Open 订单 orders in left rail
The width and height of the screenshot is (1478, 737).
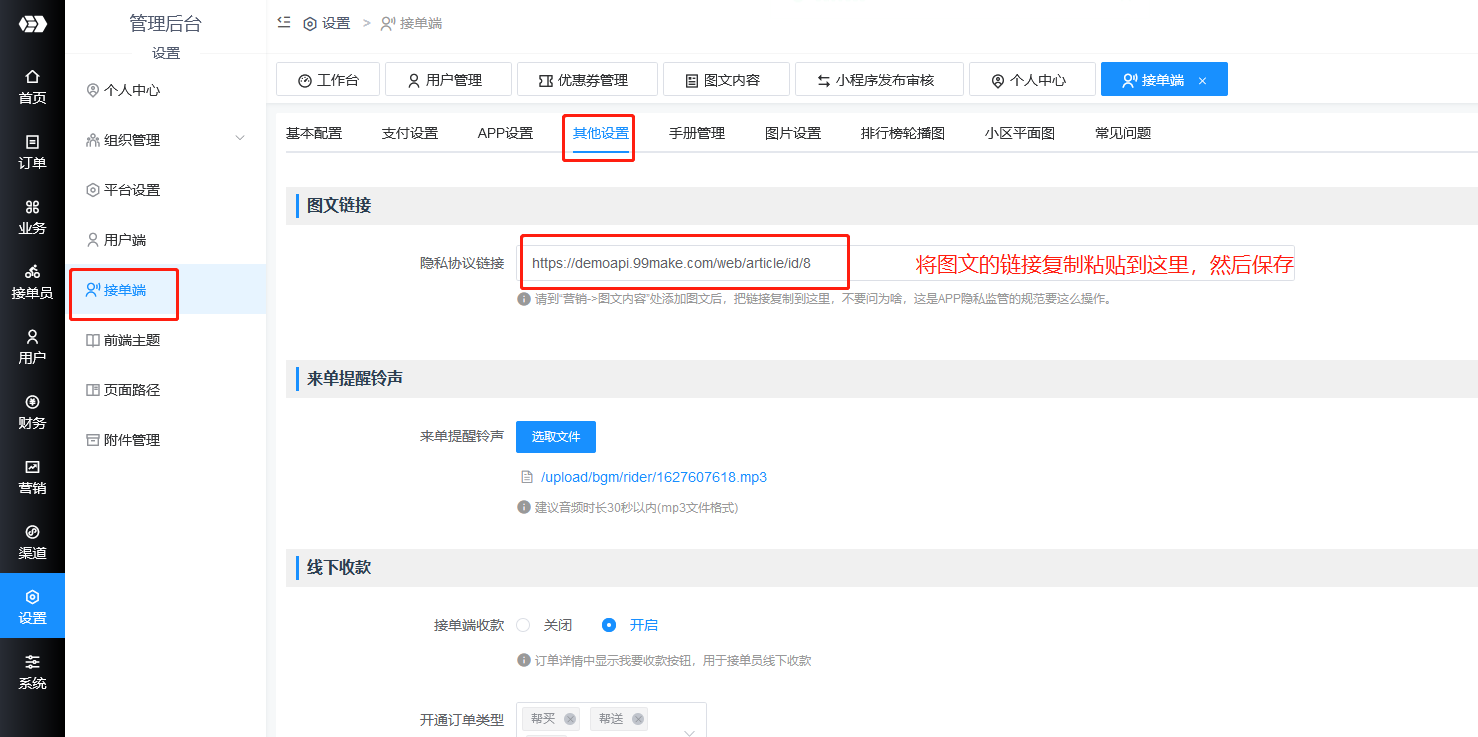[x=32, y=152]
